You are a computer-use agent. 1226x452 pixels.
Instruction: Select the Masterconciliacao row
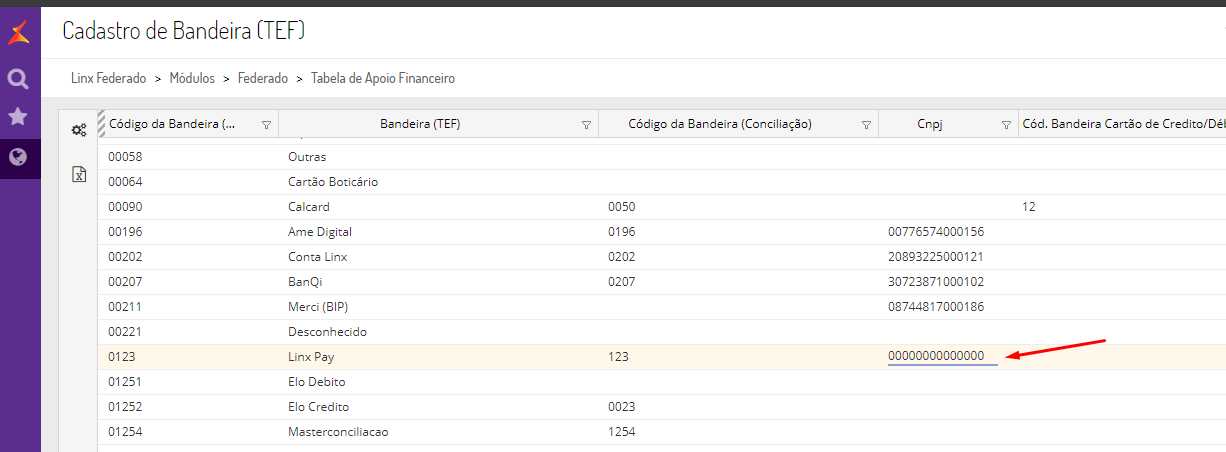338,432
